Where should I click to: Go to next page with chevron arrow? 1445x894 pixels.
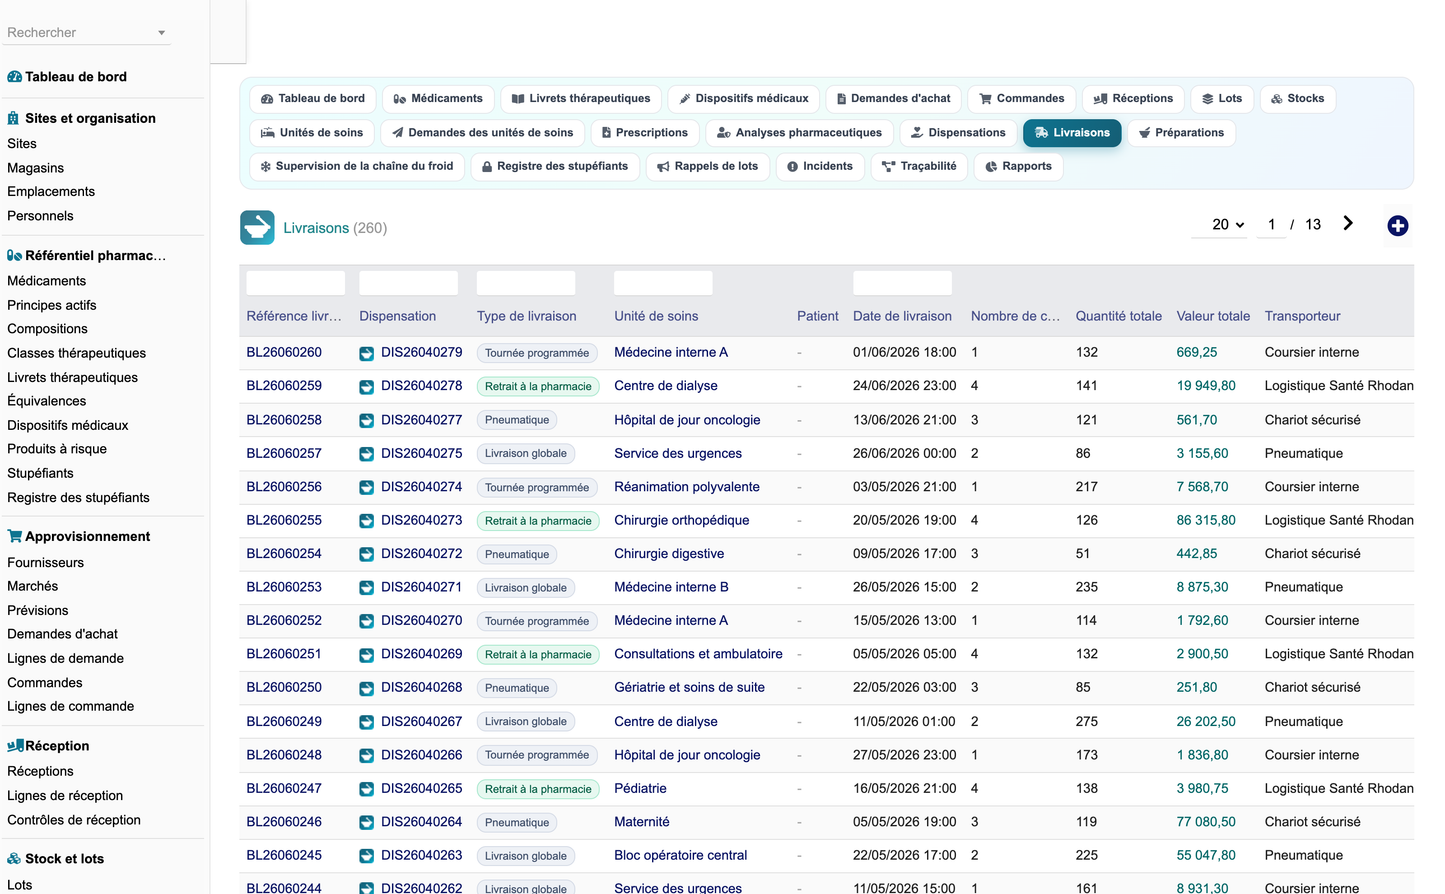click(1348, 224)
